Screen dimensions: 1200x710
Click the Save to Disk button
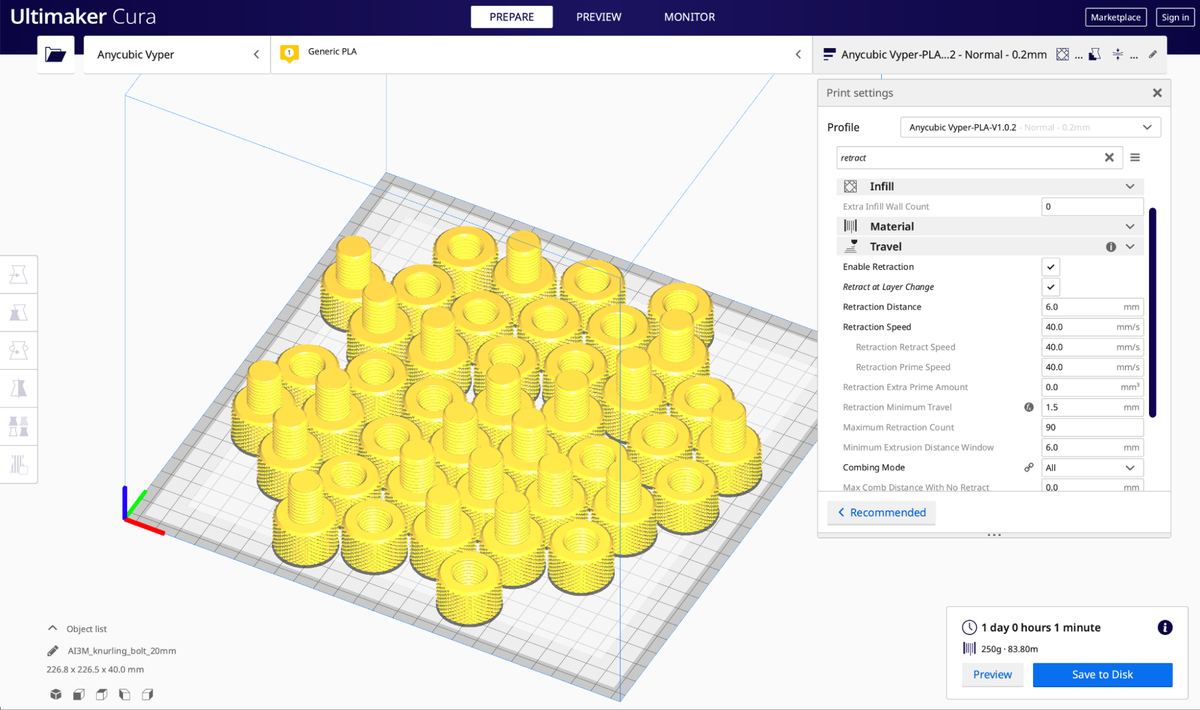[x=1102, y=674]
